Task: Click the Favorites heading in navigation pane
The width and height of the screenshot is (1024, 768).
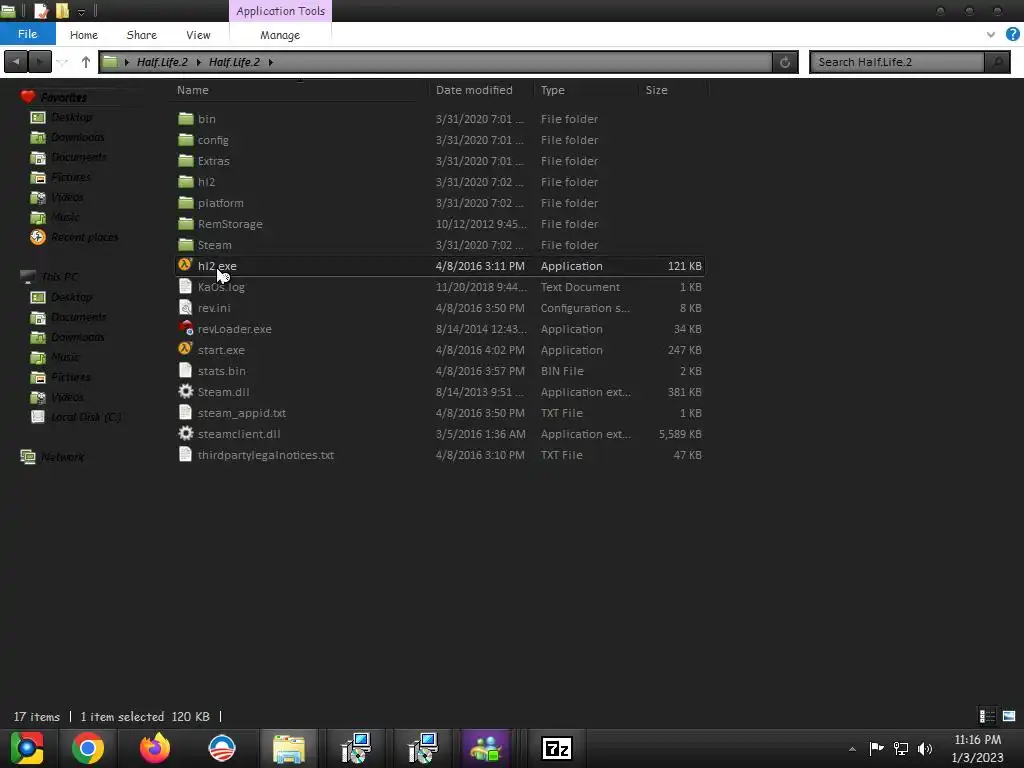Action: [63, 97]
